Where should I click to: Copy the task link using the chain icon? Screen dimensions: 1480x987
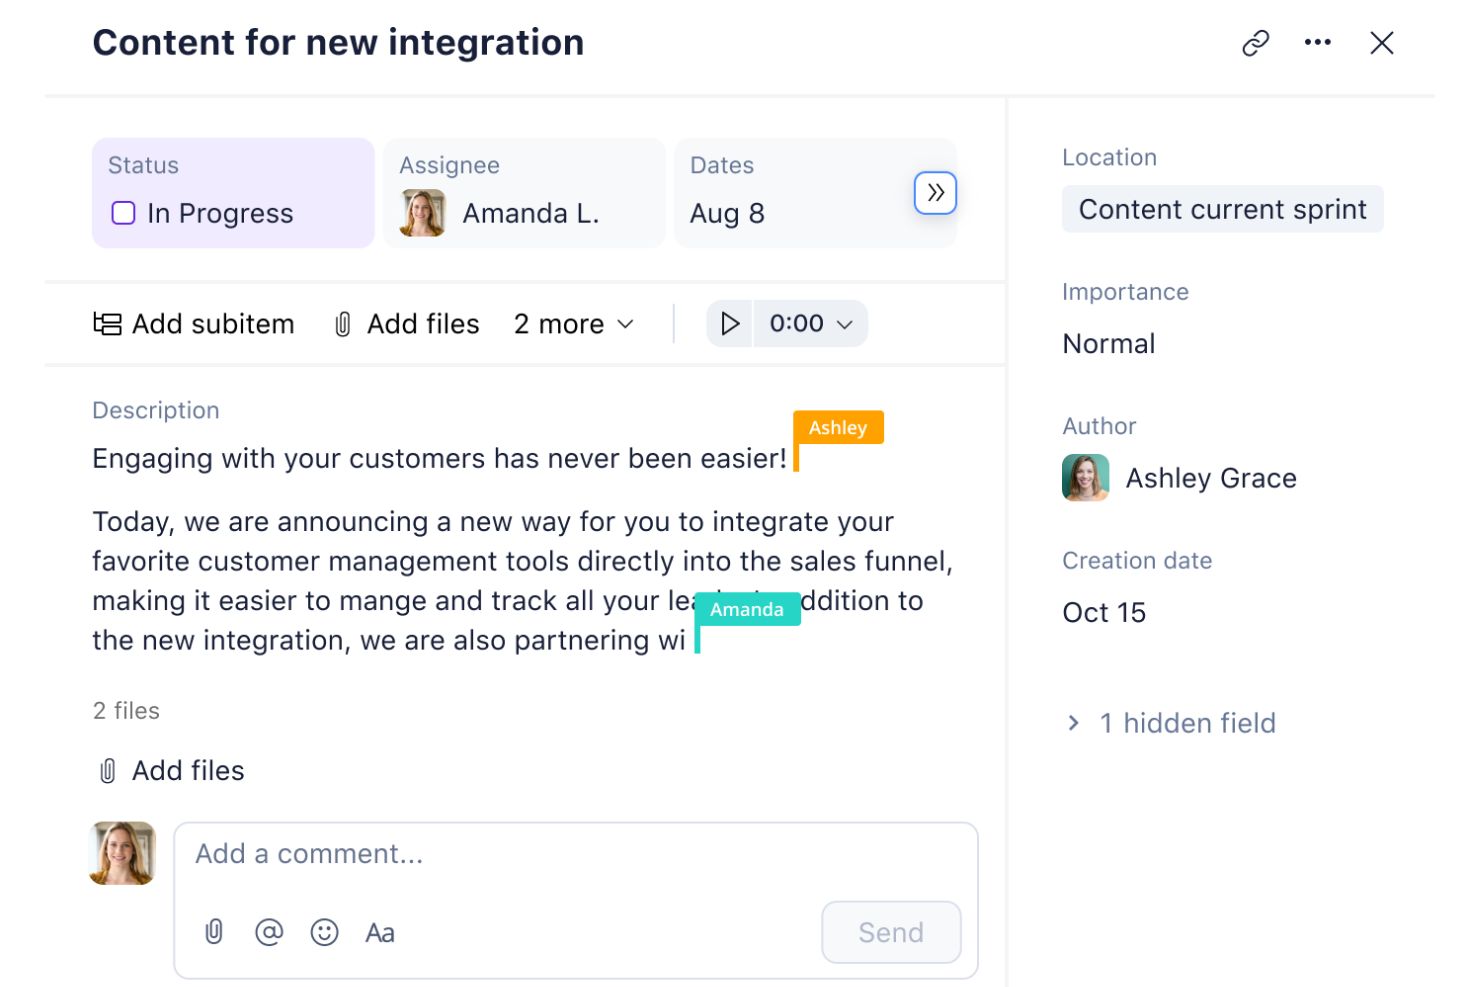tap(1255, 42)
